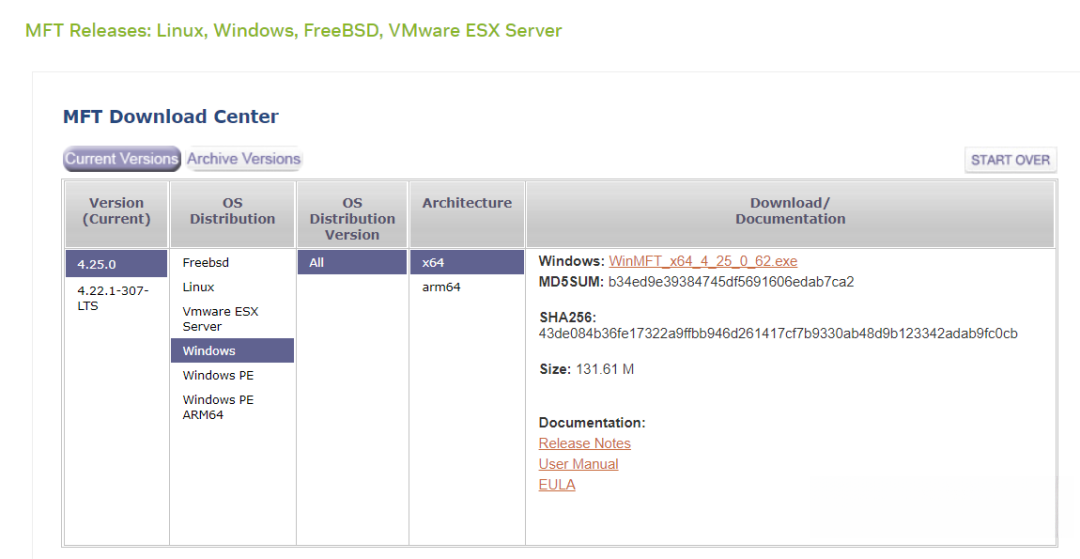Open the Archive Versions tab
The height and width of the screenshot is (559, 1080).
(244, 159)
